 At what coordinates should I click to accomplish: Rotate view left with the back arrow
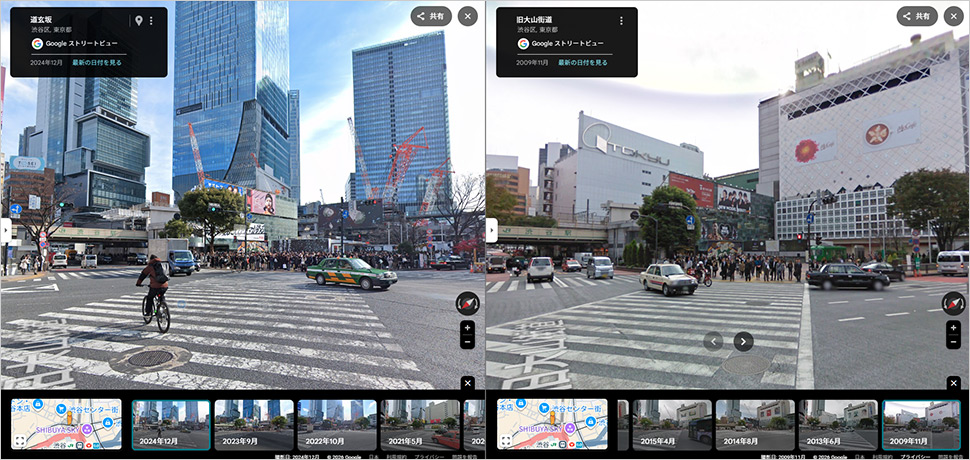pyautogui.click(x=713, y=341)
